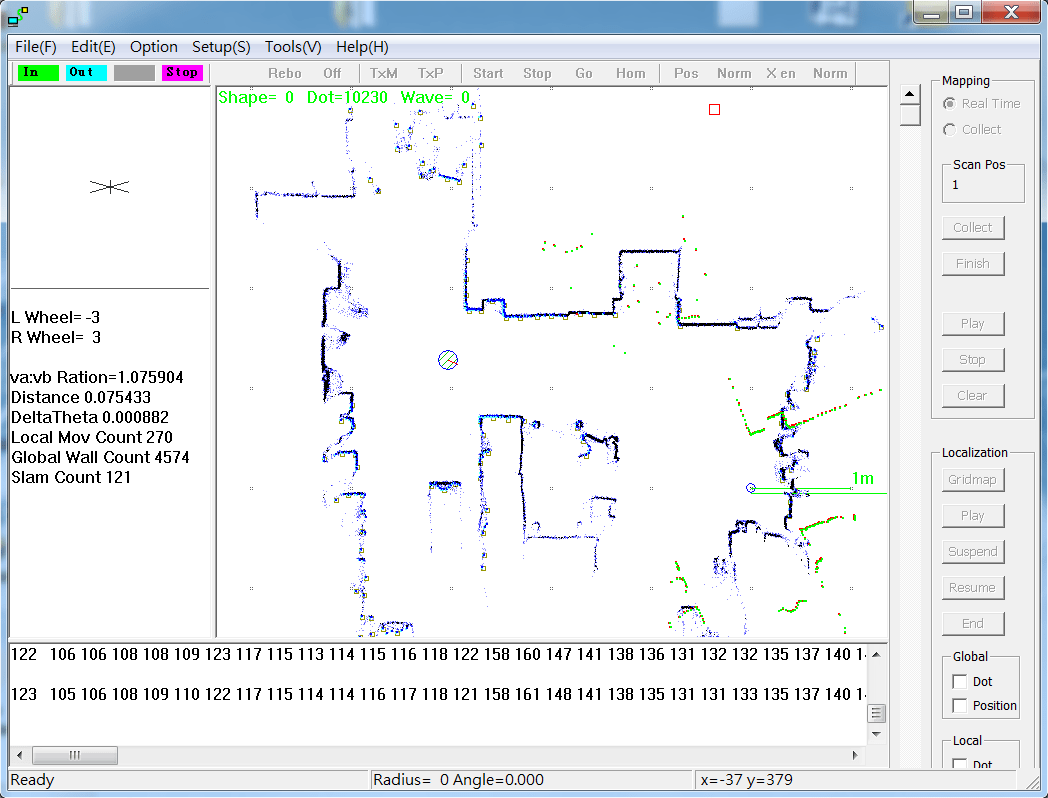
Task: Click the 'Dot=10230' status text on map
Action: click(x=347, y=98)
